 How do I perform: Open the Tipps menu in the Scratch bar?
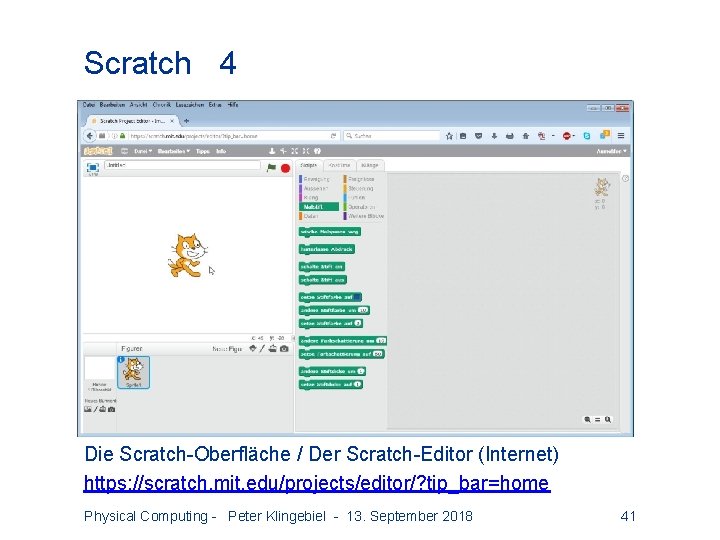click(x=202, y=151)
